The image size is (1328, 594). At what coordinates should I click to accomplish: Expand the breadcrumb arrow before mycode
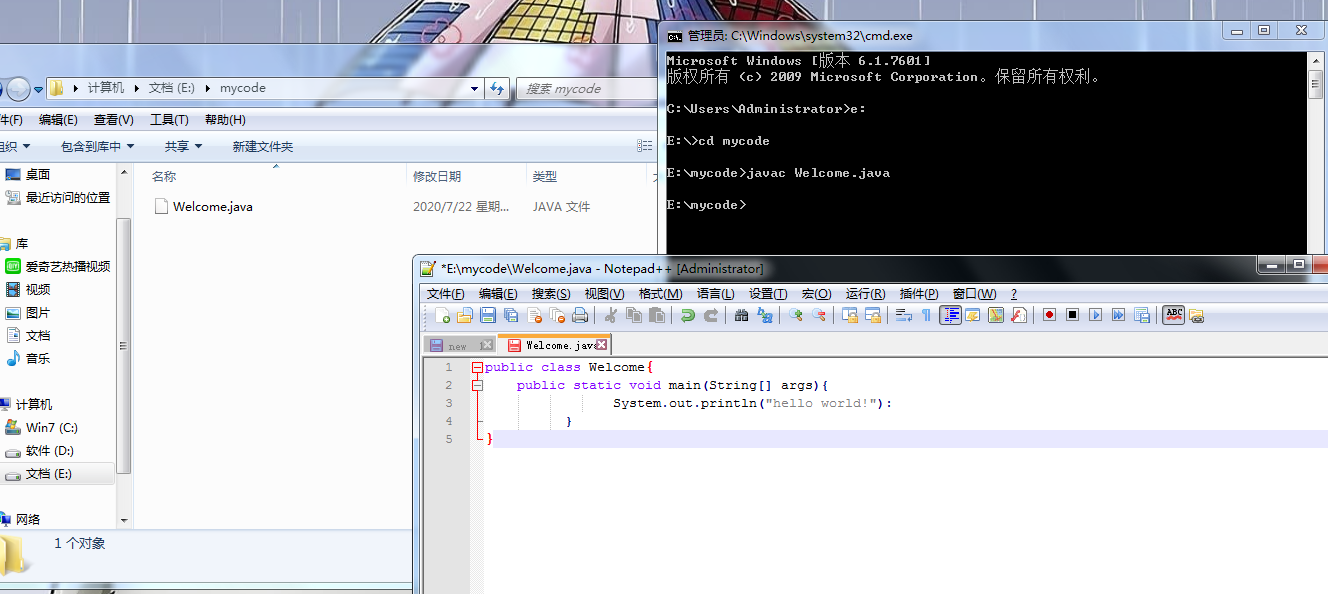(210, 88)
